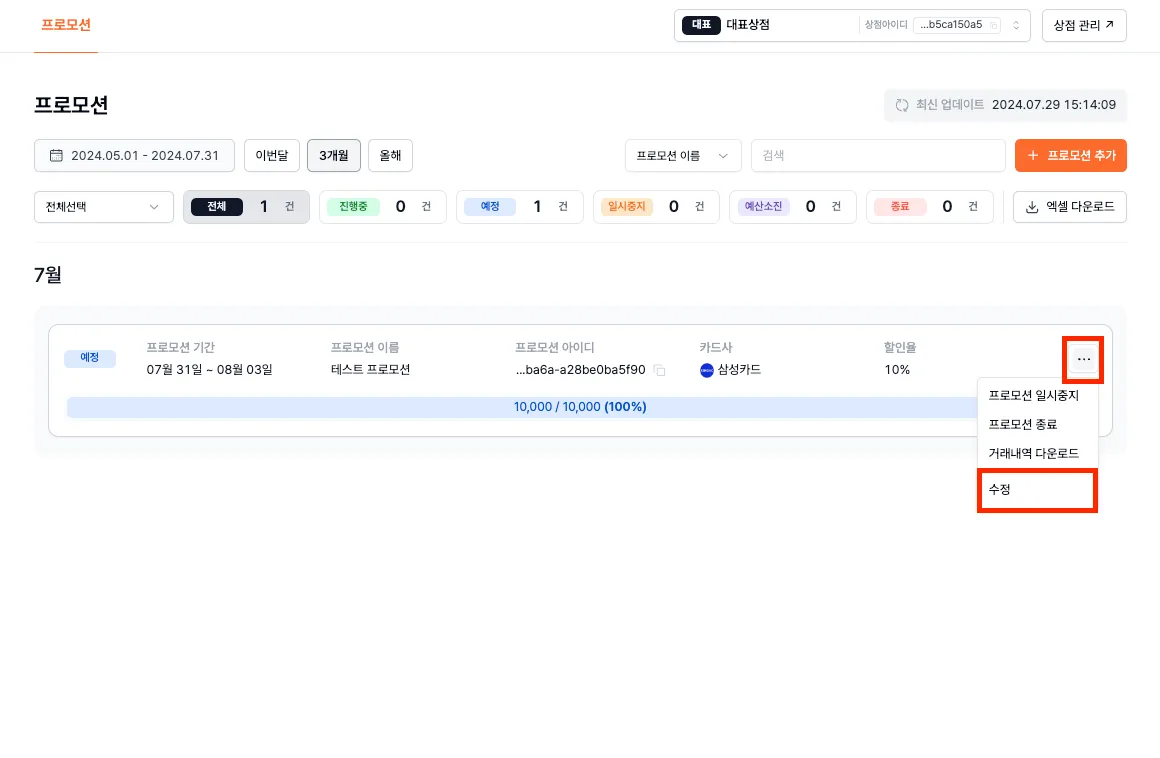Click the refresh icon next to 최신 업데이트

(902, 104)
